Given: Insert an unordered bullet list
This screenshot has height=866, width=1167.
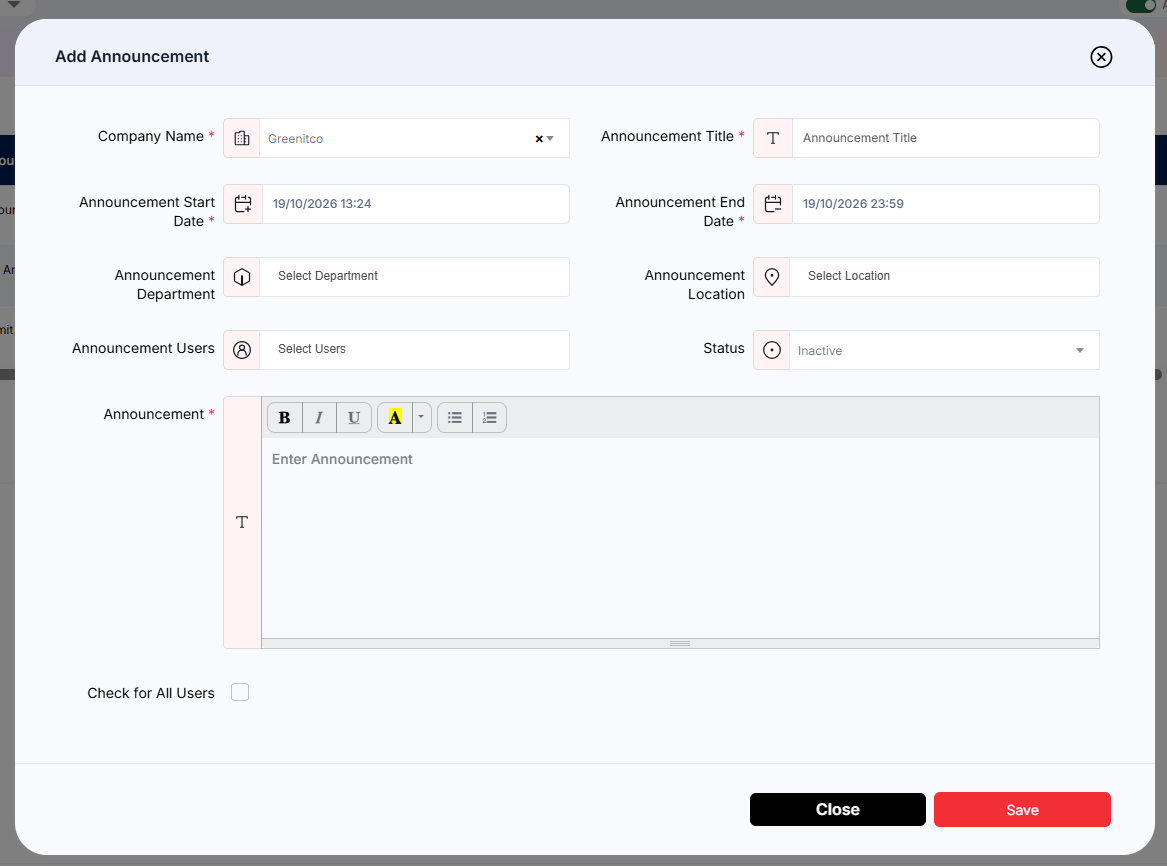Looking at the screenshot, I should [x=455, y=417].
